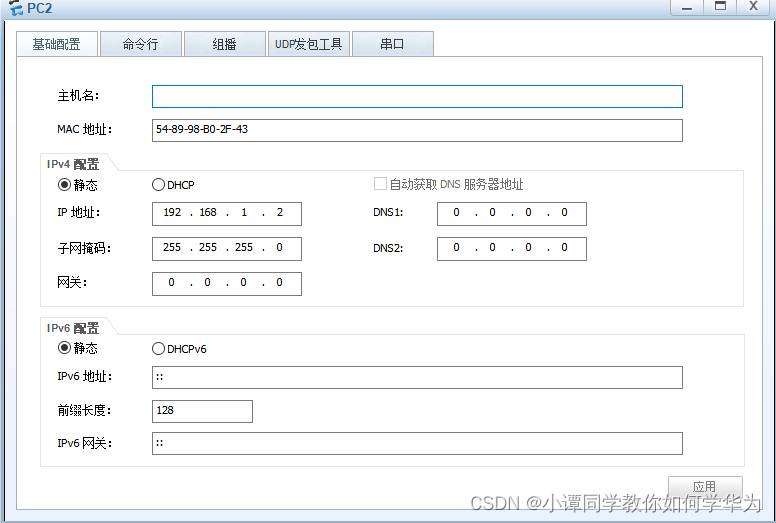This screenshot has height=523, width=776.
Task: Open the 组播 tab
Action: [x=225, y=44]
